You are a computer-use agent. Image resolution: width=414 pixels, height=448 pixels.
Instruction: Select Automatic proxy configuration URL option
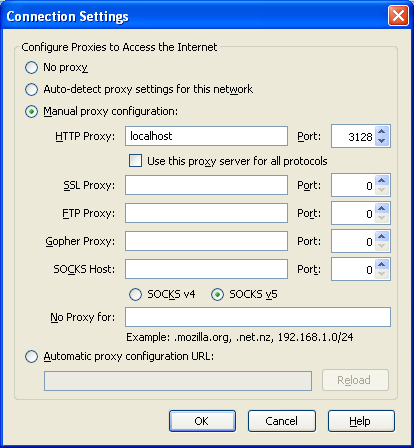(x=31, y=357)
